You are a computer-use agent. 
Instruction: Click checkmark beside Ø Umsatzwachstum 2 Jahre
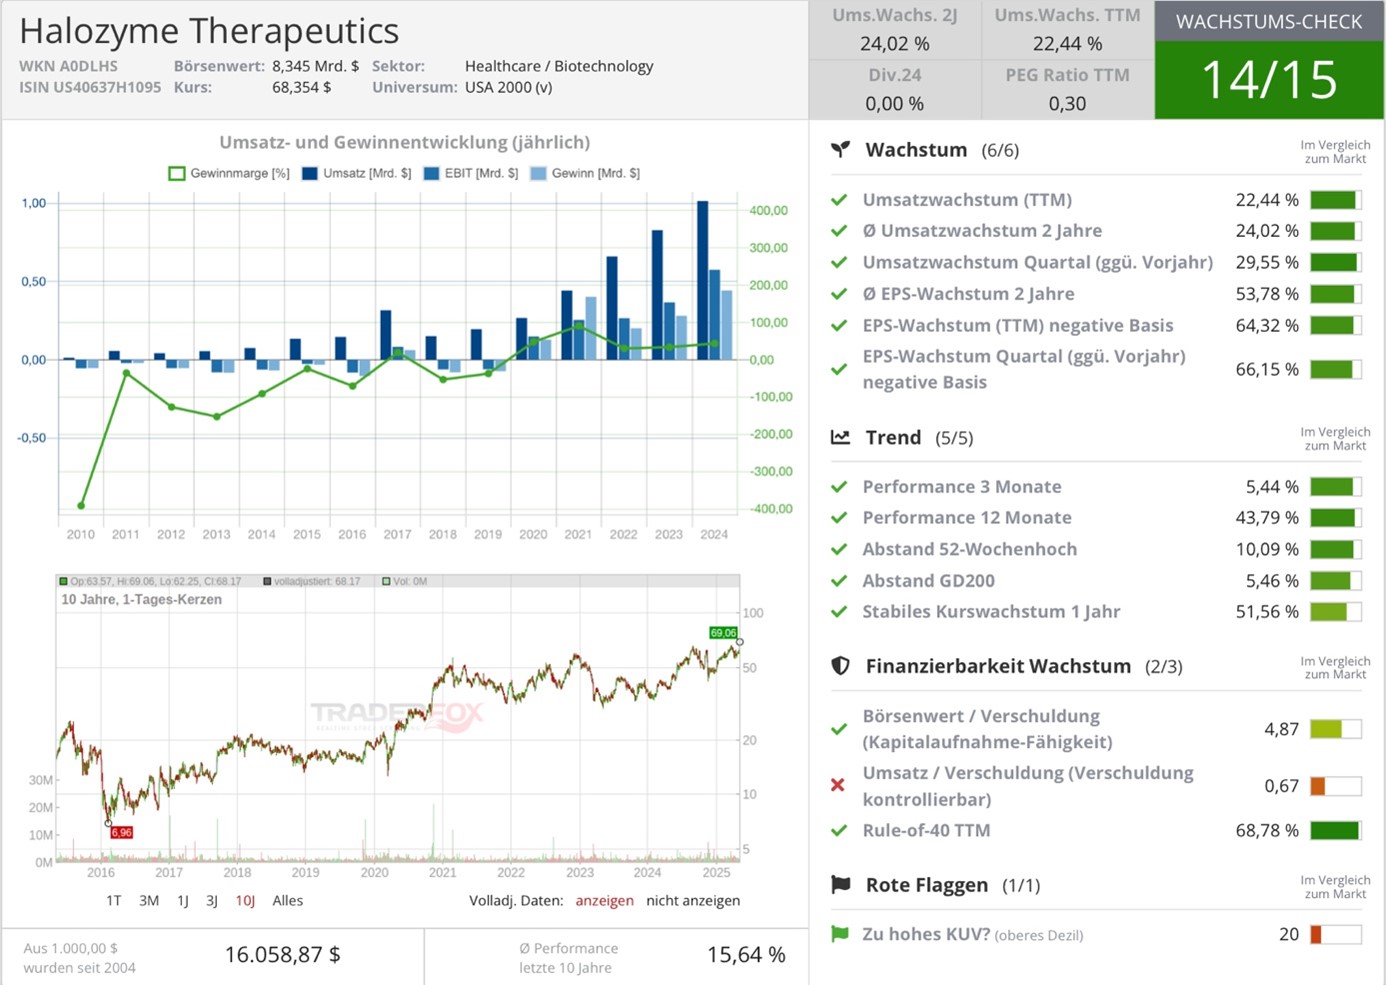pyautogui.click(x=839, y=231)
